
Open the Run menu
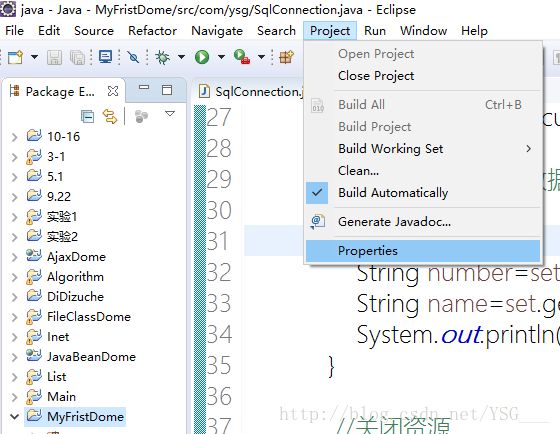coord(375,31)
